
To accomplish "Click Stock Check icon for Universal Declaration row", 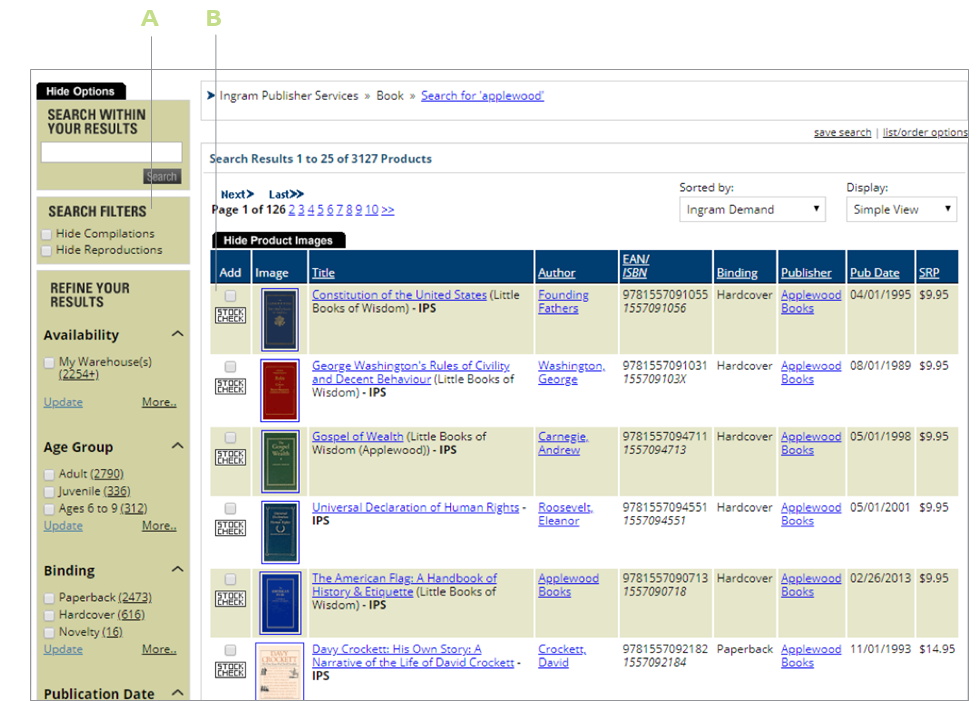I will [231, 528].
